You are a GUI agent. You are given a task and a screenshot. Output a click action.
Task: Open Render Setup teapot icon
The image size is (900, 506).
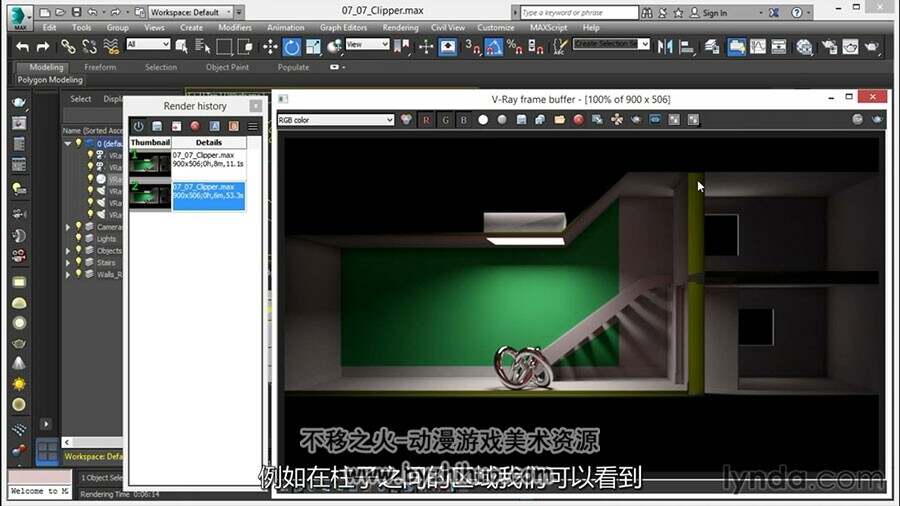point(829,46)
